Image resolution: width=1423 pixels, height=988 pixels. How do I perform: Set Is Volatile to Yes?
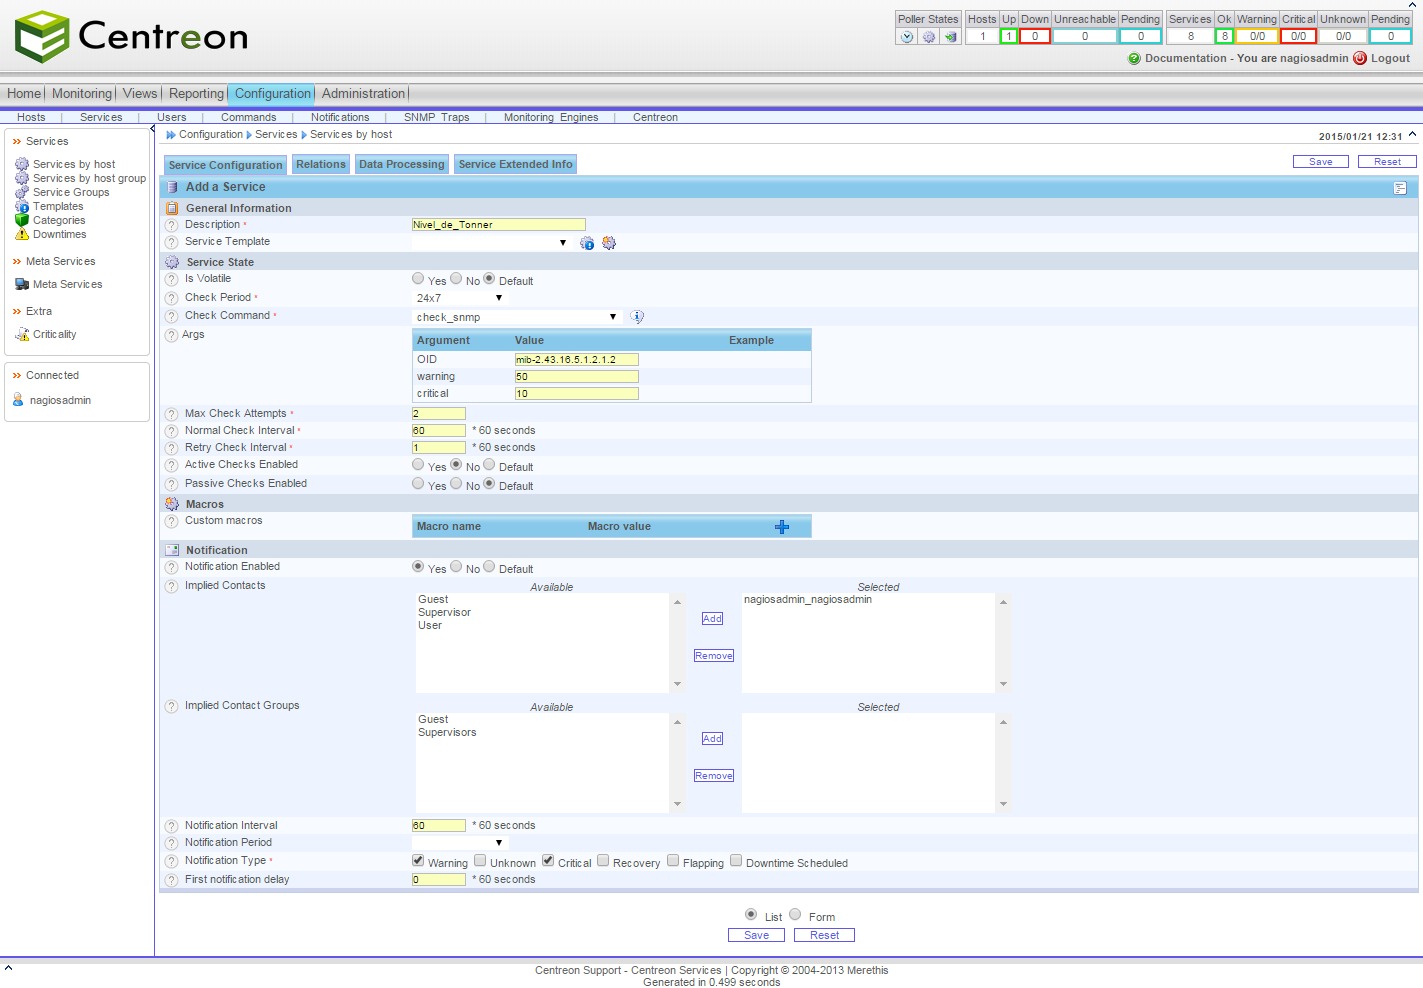click(418, 279)
